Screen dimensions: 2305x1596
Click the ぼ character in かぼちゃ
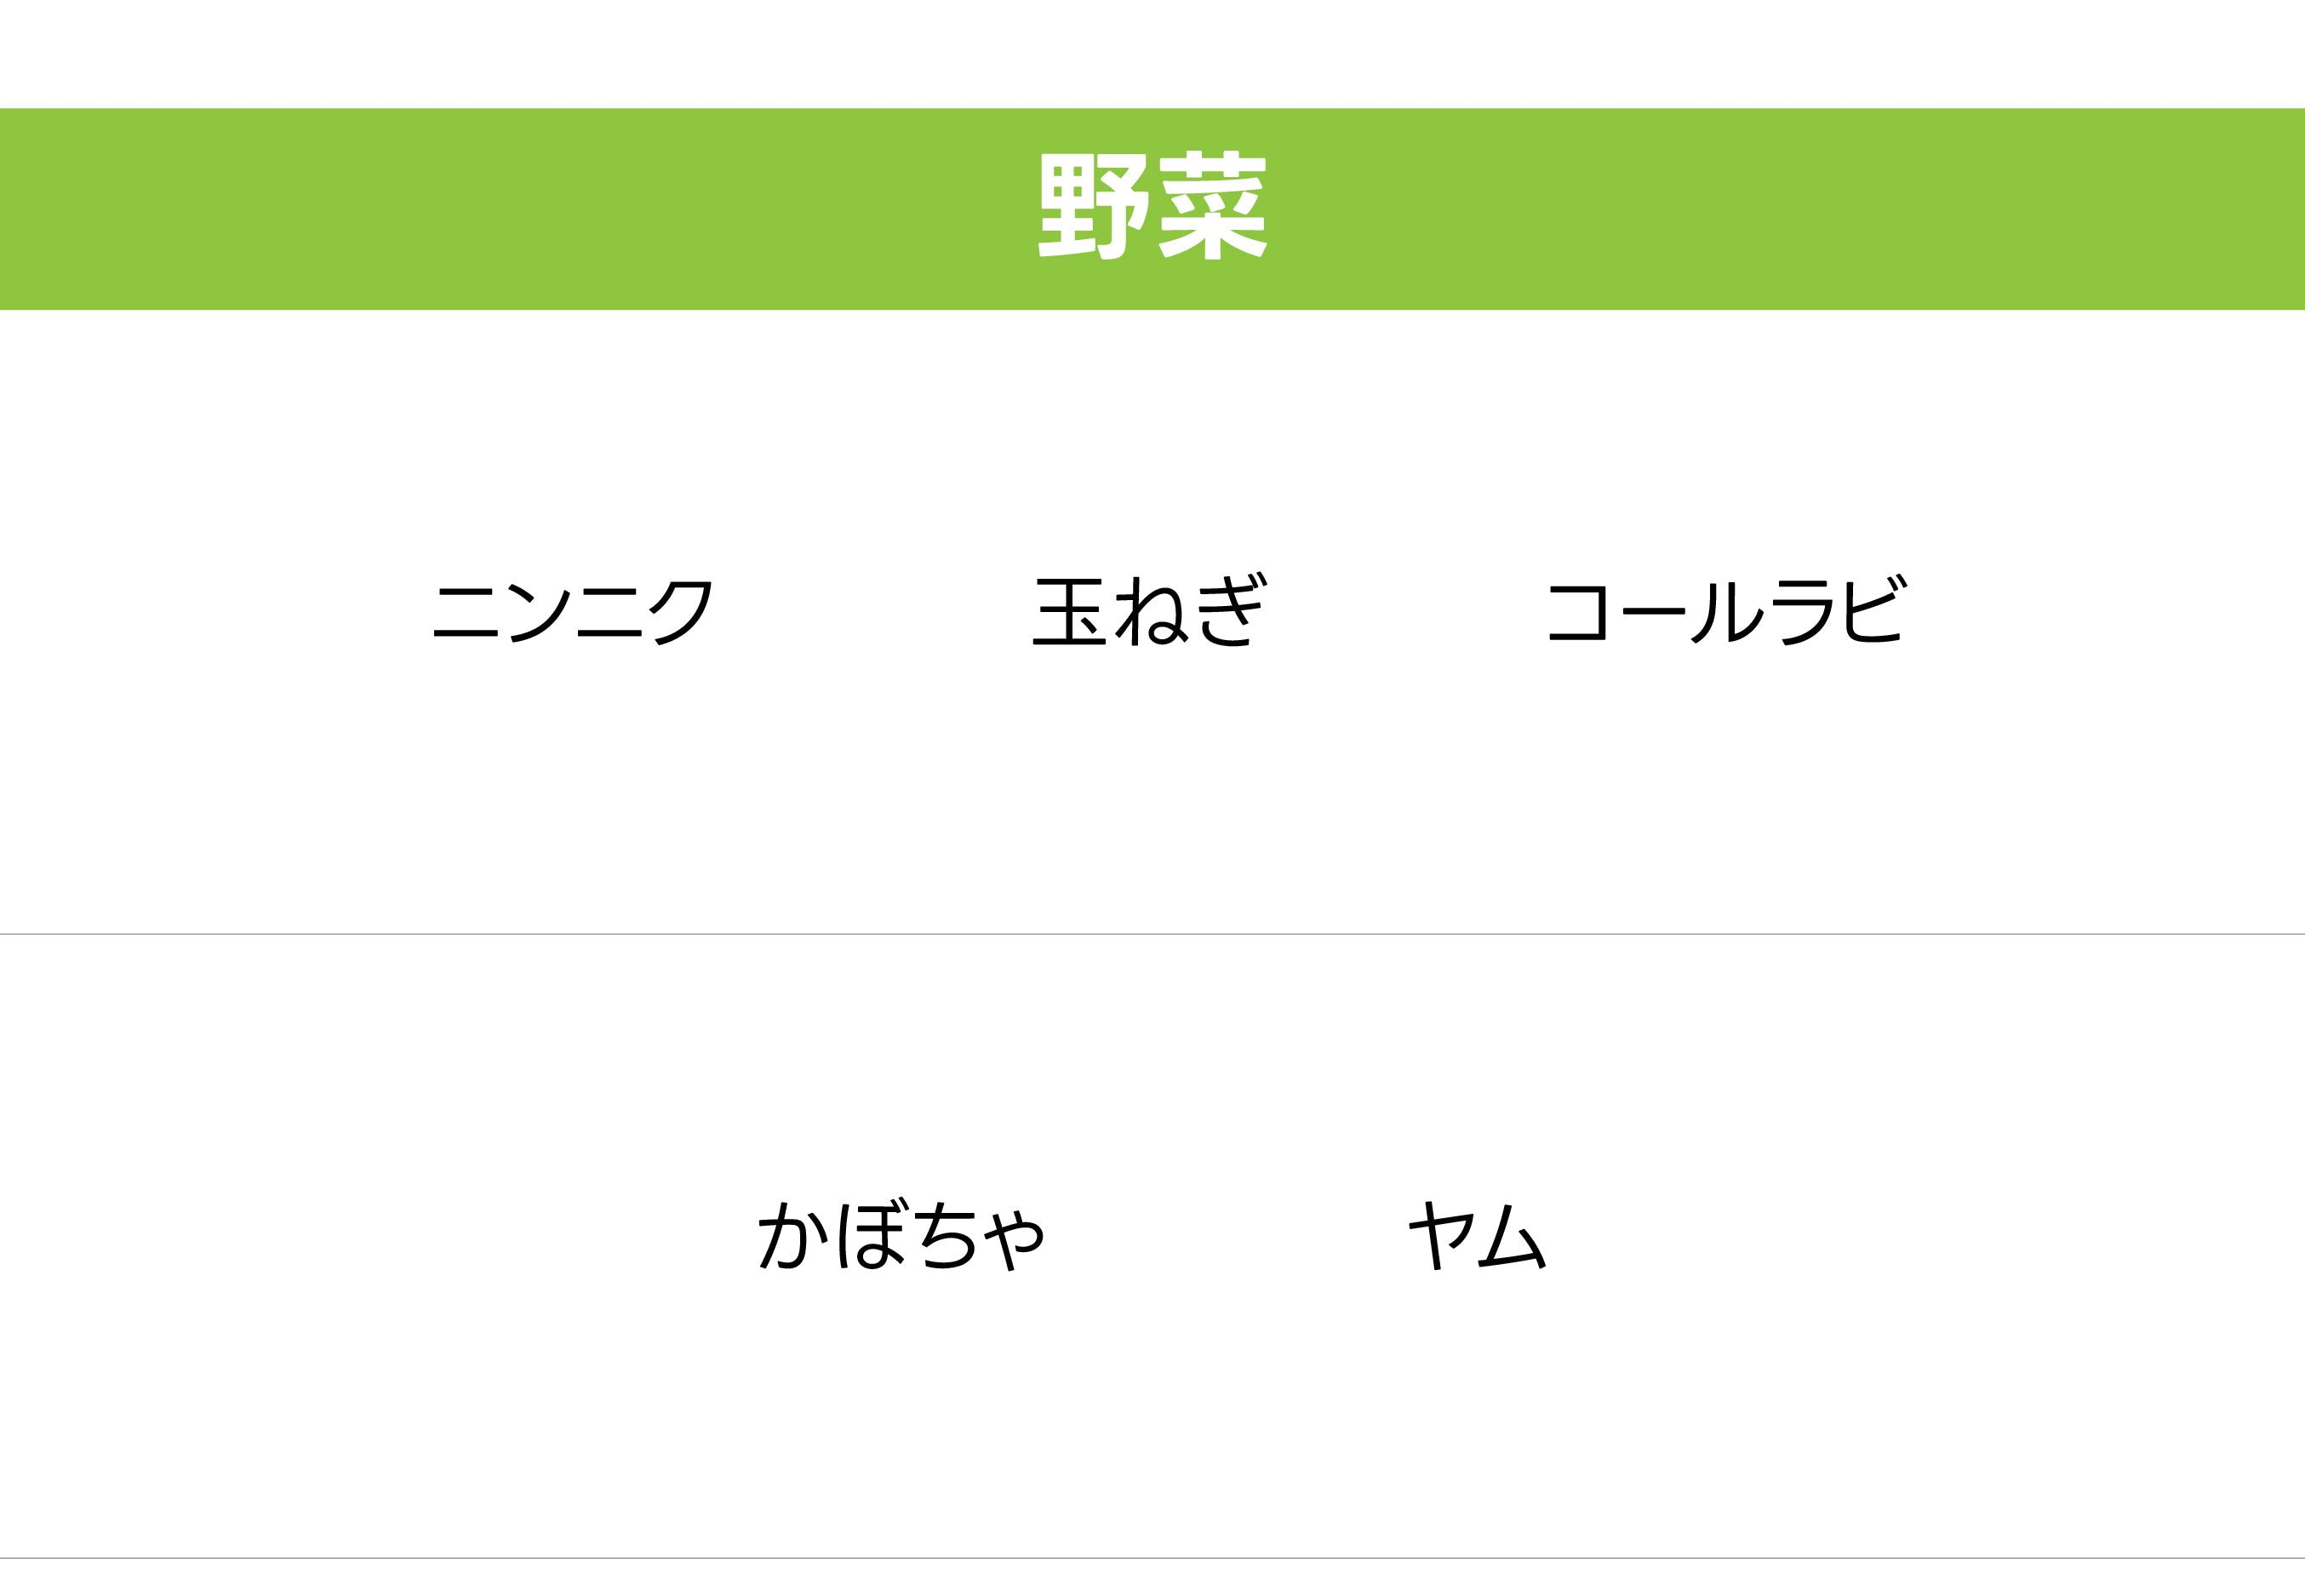click(871, 1235)
